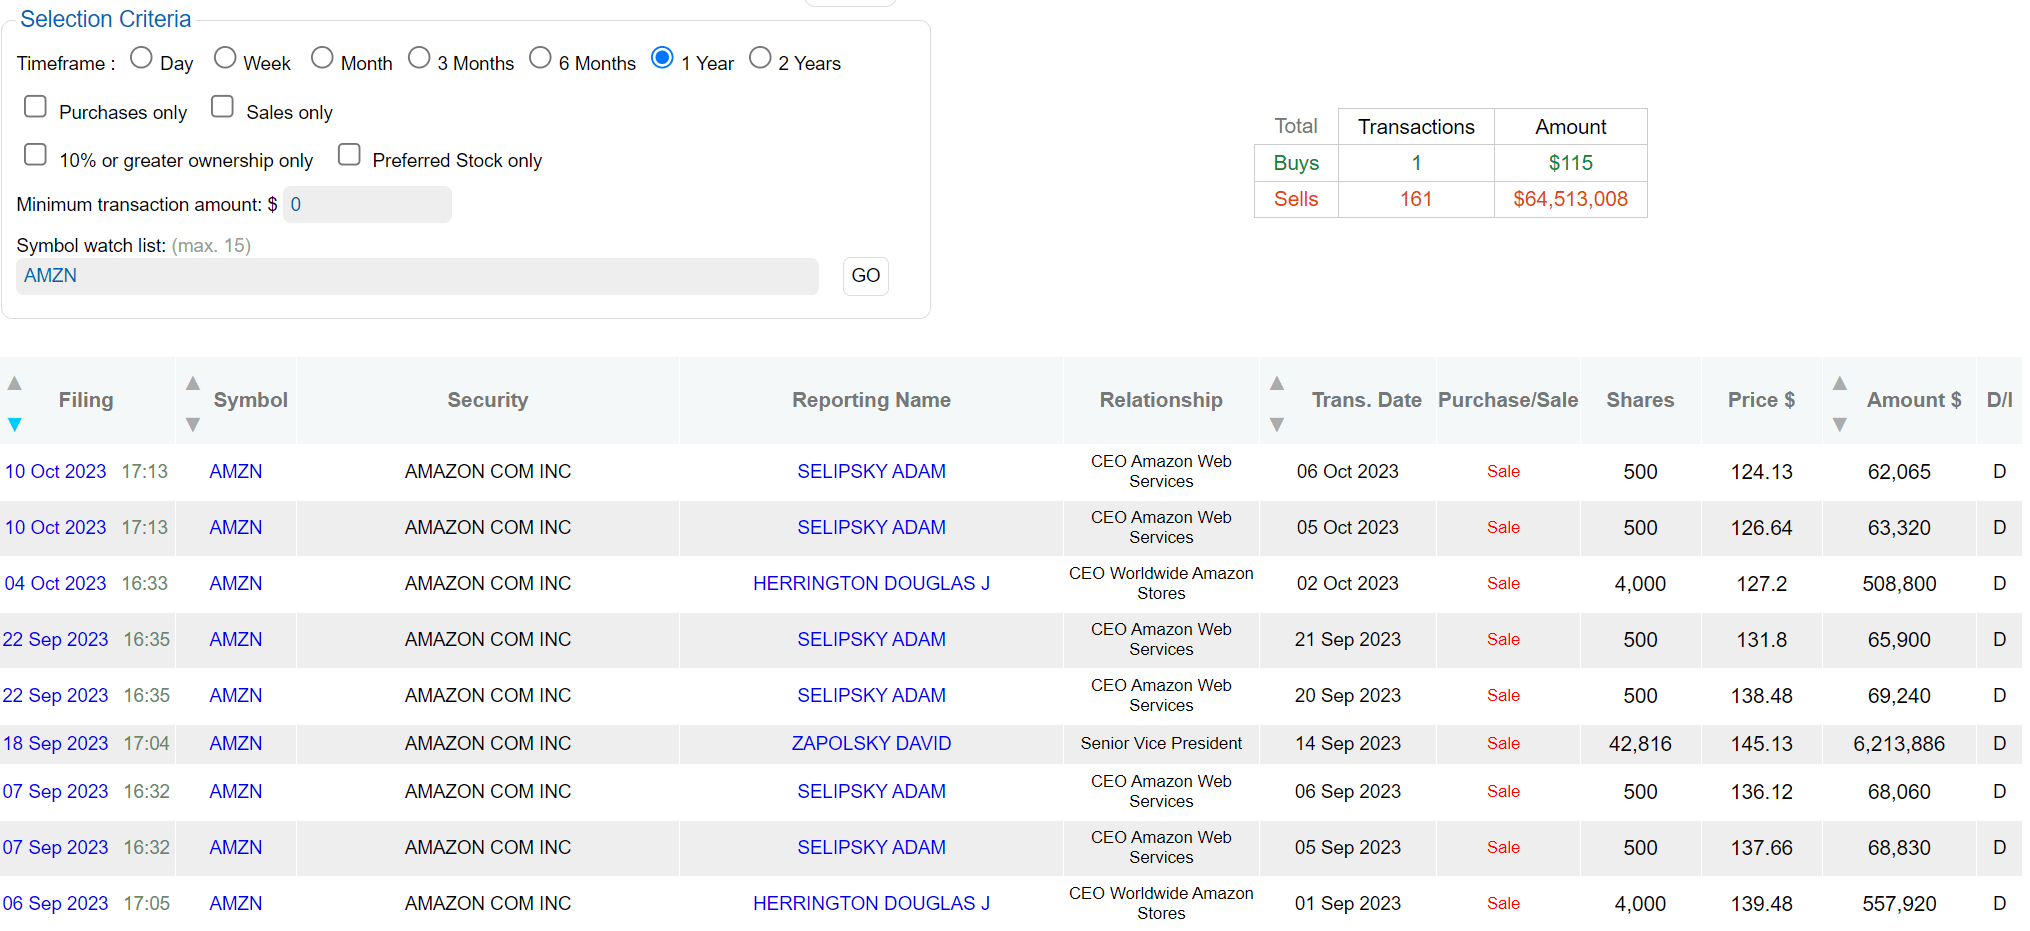Click the D/I column header
The height and width of the screenshot is (931, 2030).
pos(2000,400)
